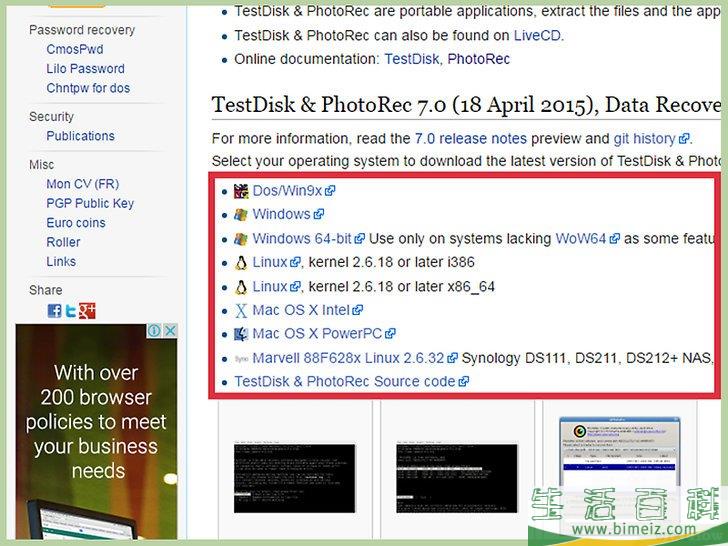Open the ad info icon
Viewport: 728px width, 546px height.
(155, 330)
